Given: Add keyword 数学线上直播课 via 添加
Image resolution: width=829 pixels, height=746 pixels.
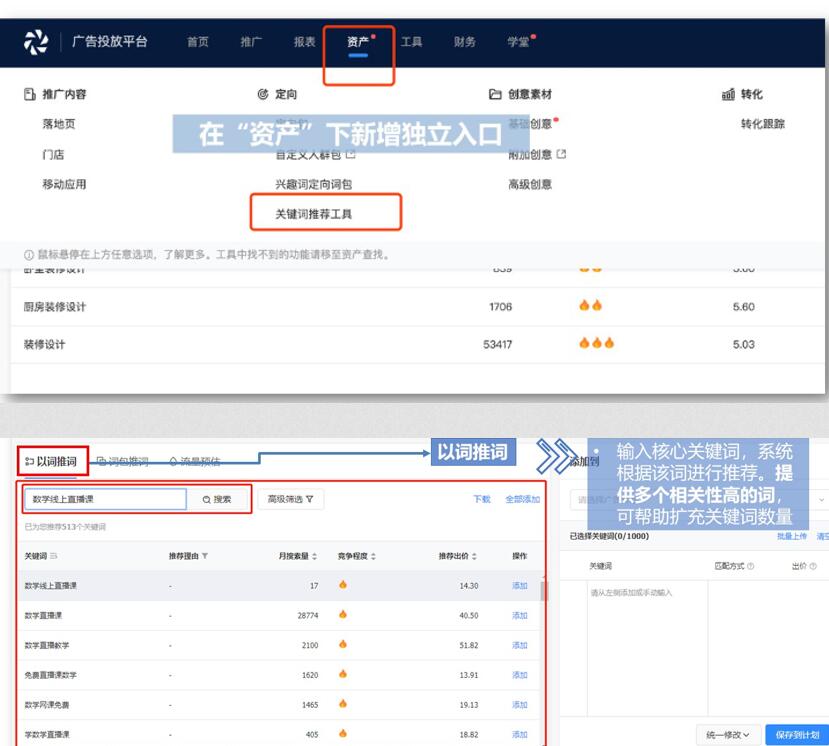Looking at the screenshot, I should [520, 586].
